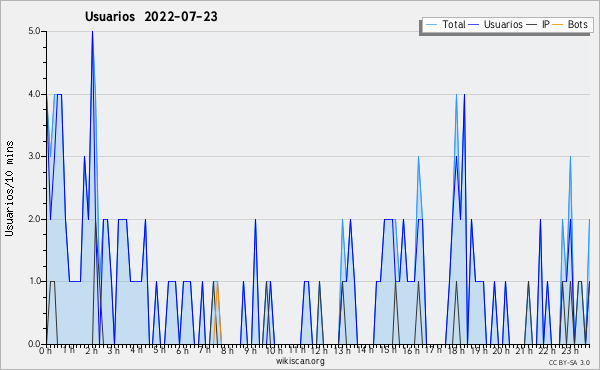The height and width of the screenshot is (370, 600).
Task: Click the 3.0 y-axis value
Action: tap(34, 156)
